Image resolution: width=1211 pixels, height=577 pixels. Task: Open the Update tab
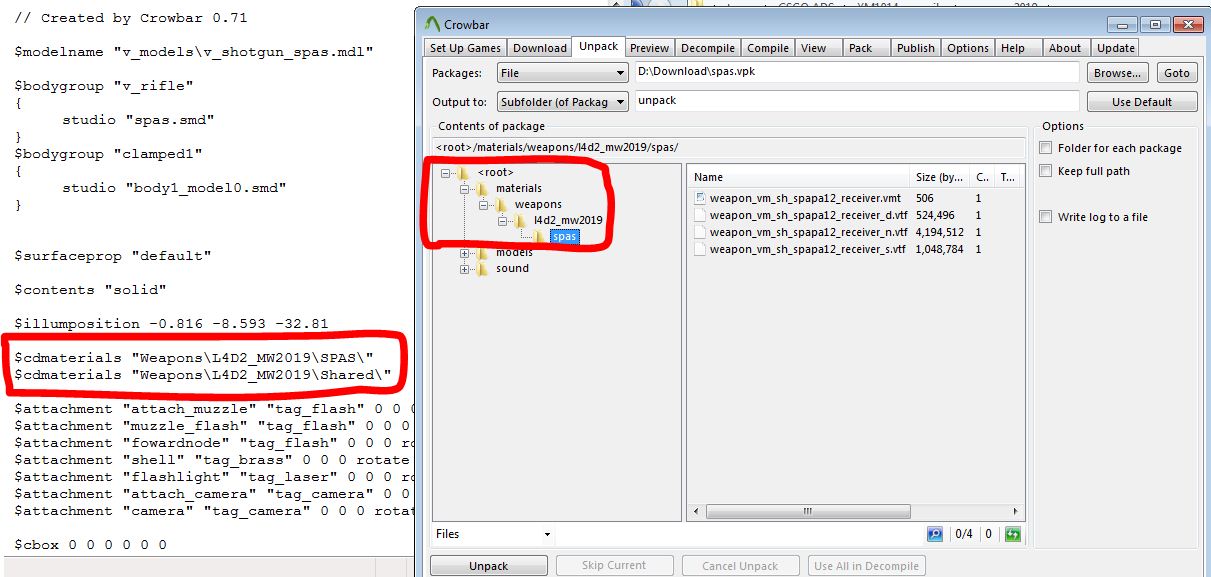click(x=1116, y=48)
